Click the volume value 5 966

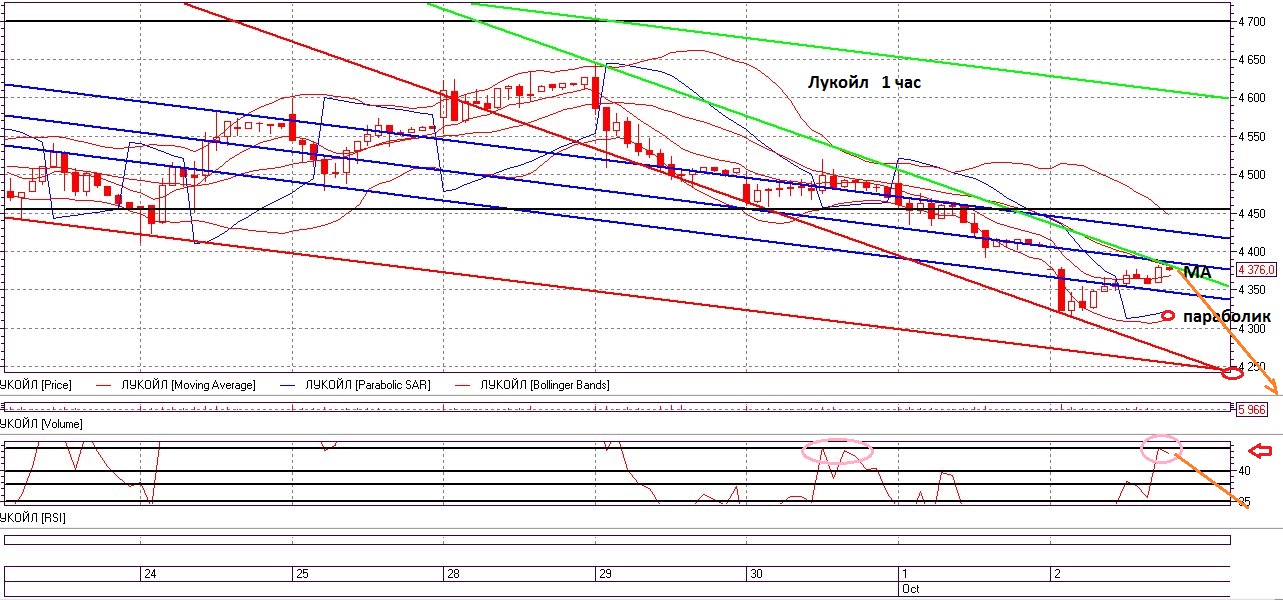click(1254, 409)
